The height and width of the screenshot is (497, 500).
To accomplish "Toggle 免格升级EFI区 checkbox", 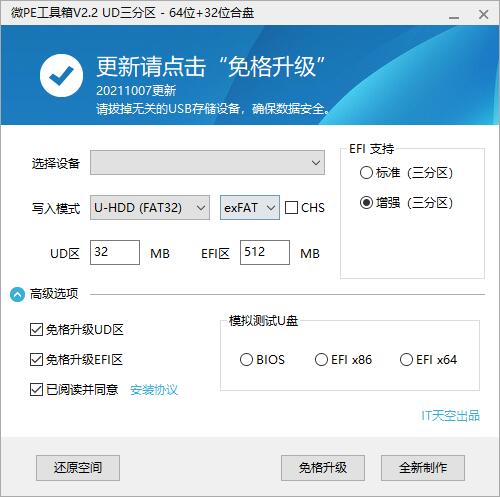I will pyautogui.click(x=36, y=360).
